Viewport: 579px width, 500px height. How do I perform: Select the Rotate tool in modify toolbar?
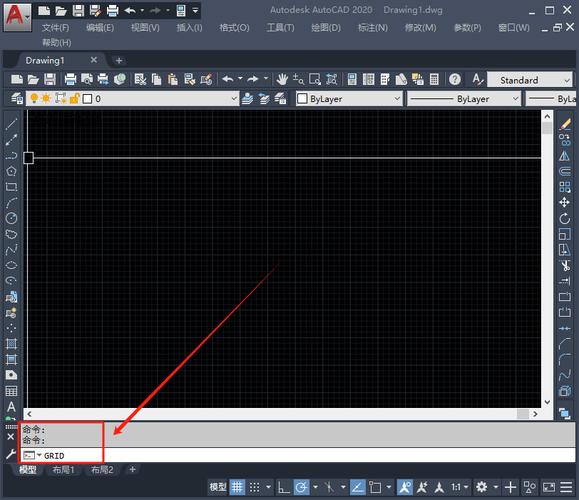(564, 218)
